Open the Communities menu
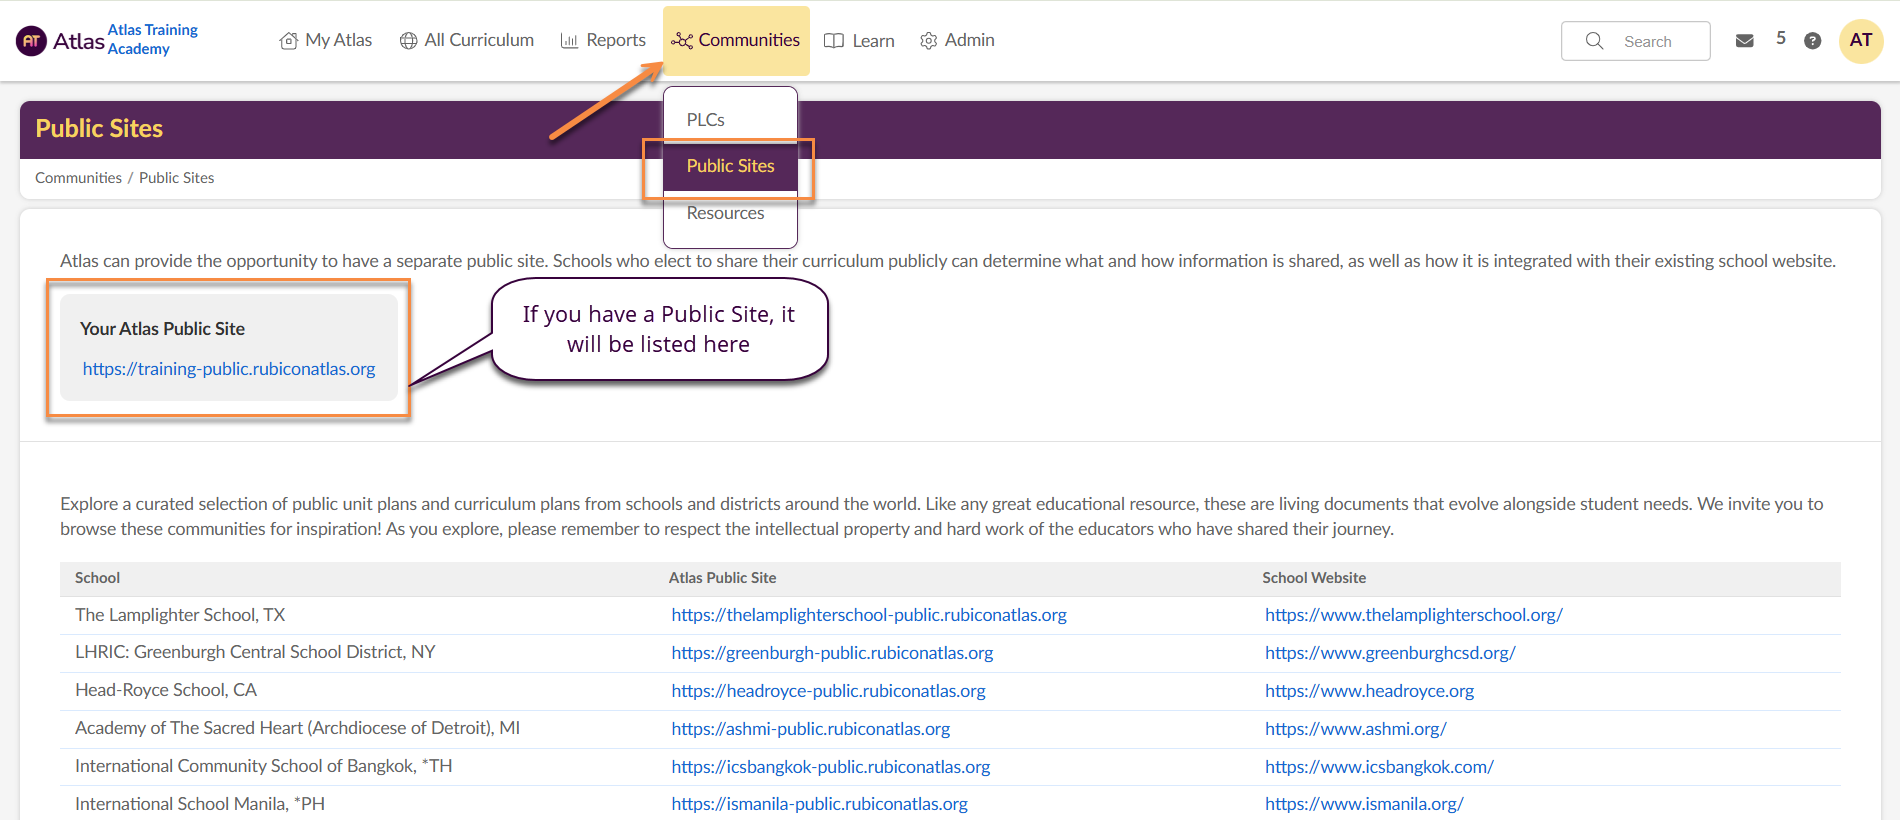The width and height of the screenshot is (1900, 820). [x=736, y=41]
